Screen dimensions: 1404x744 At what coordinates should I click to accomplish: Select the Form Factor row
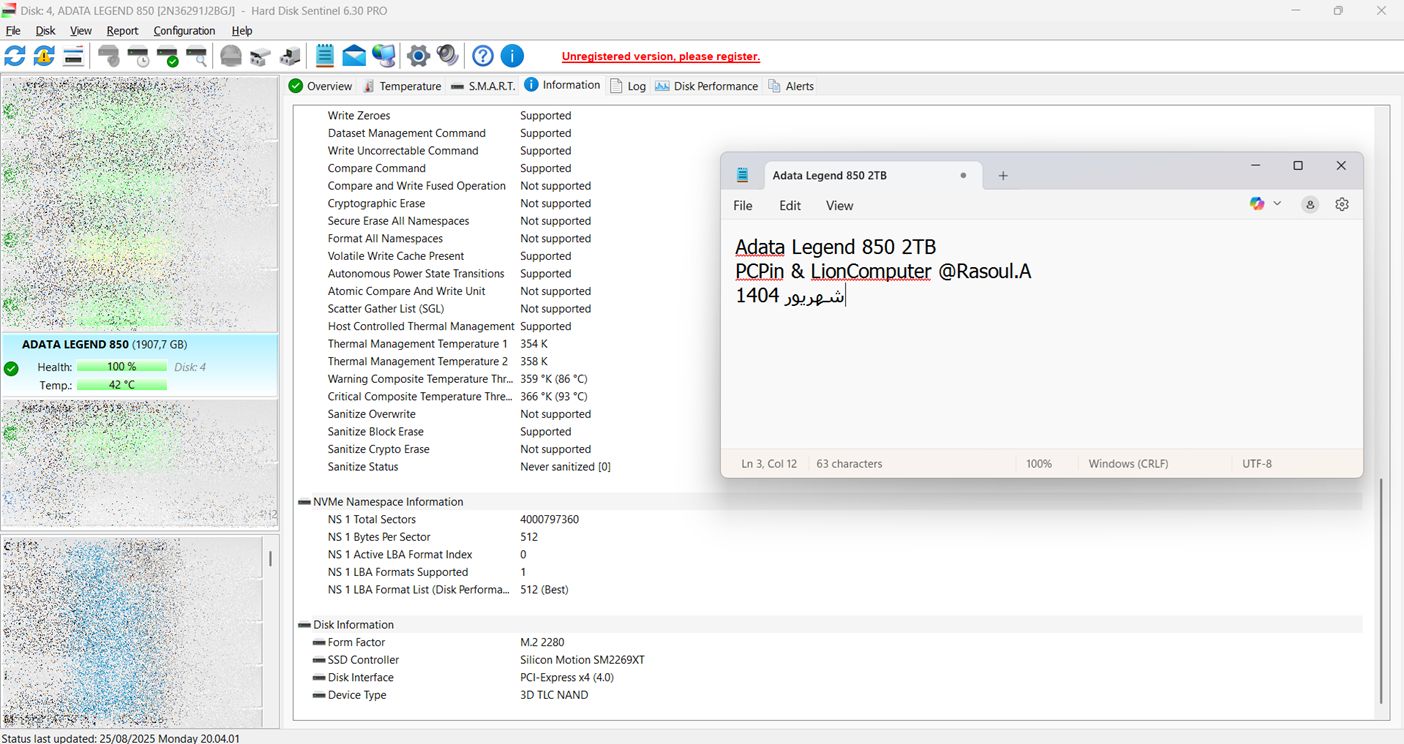838,643
